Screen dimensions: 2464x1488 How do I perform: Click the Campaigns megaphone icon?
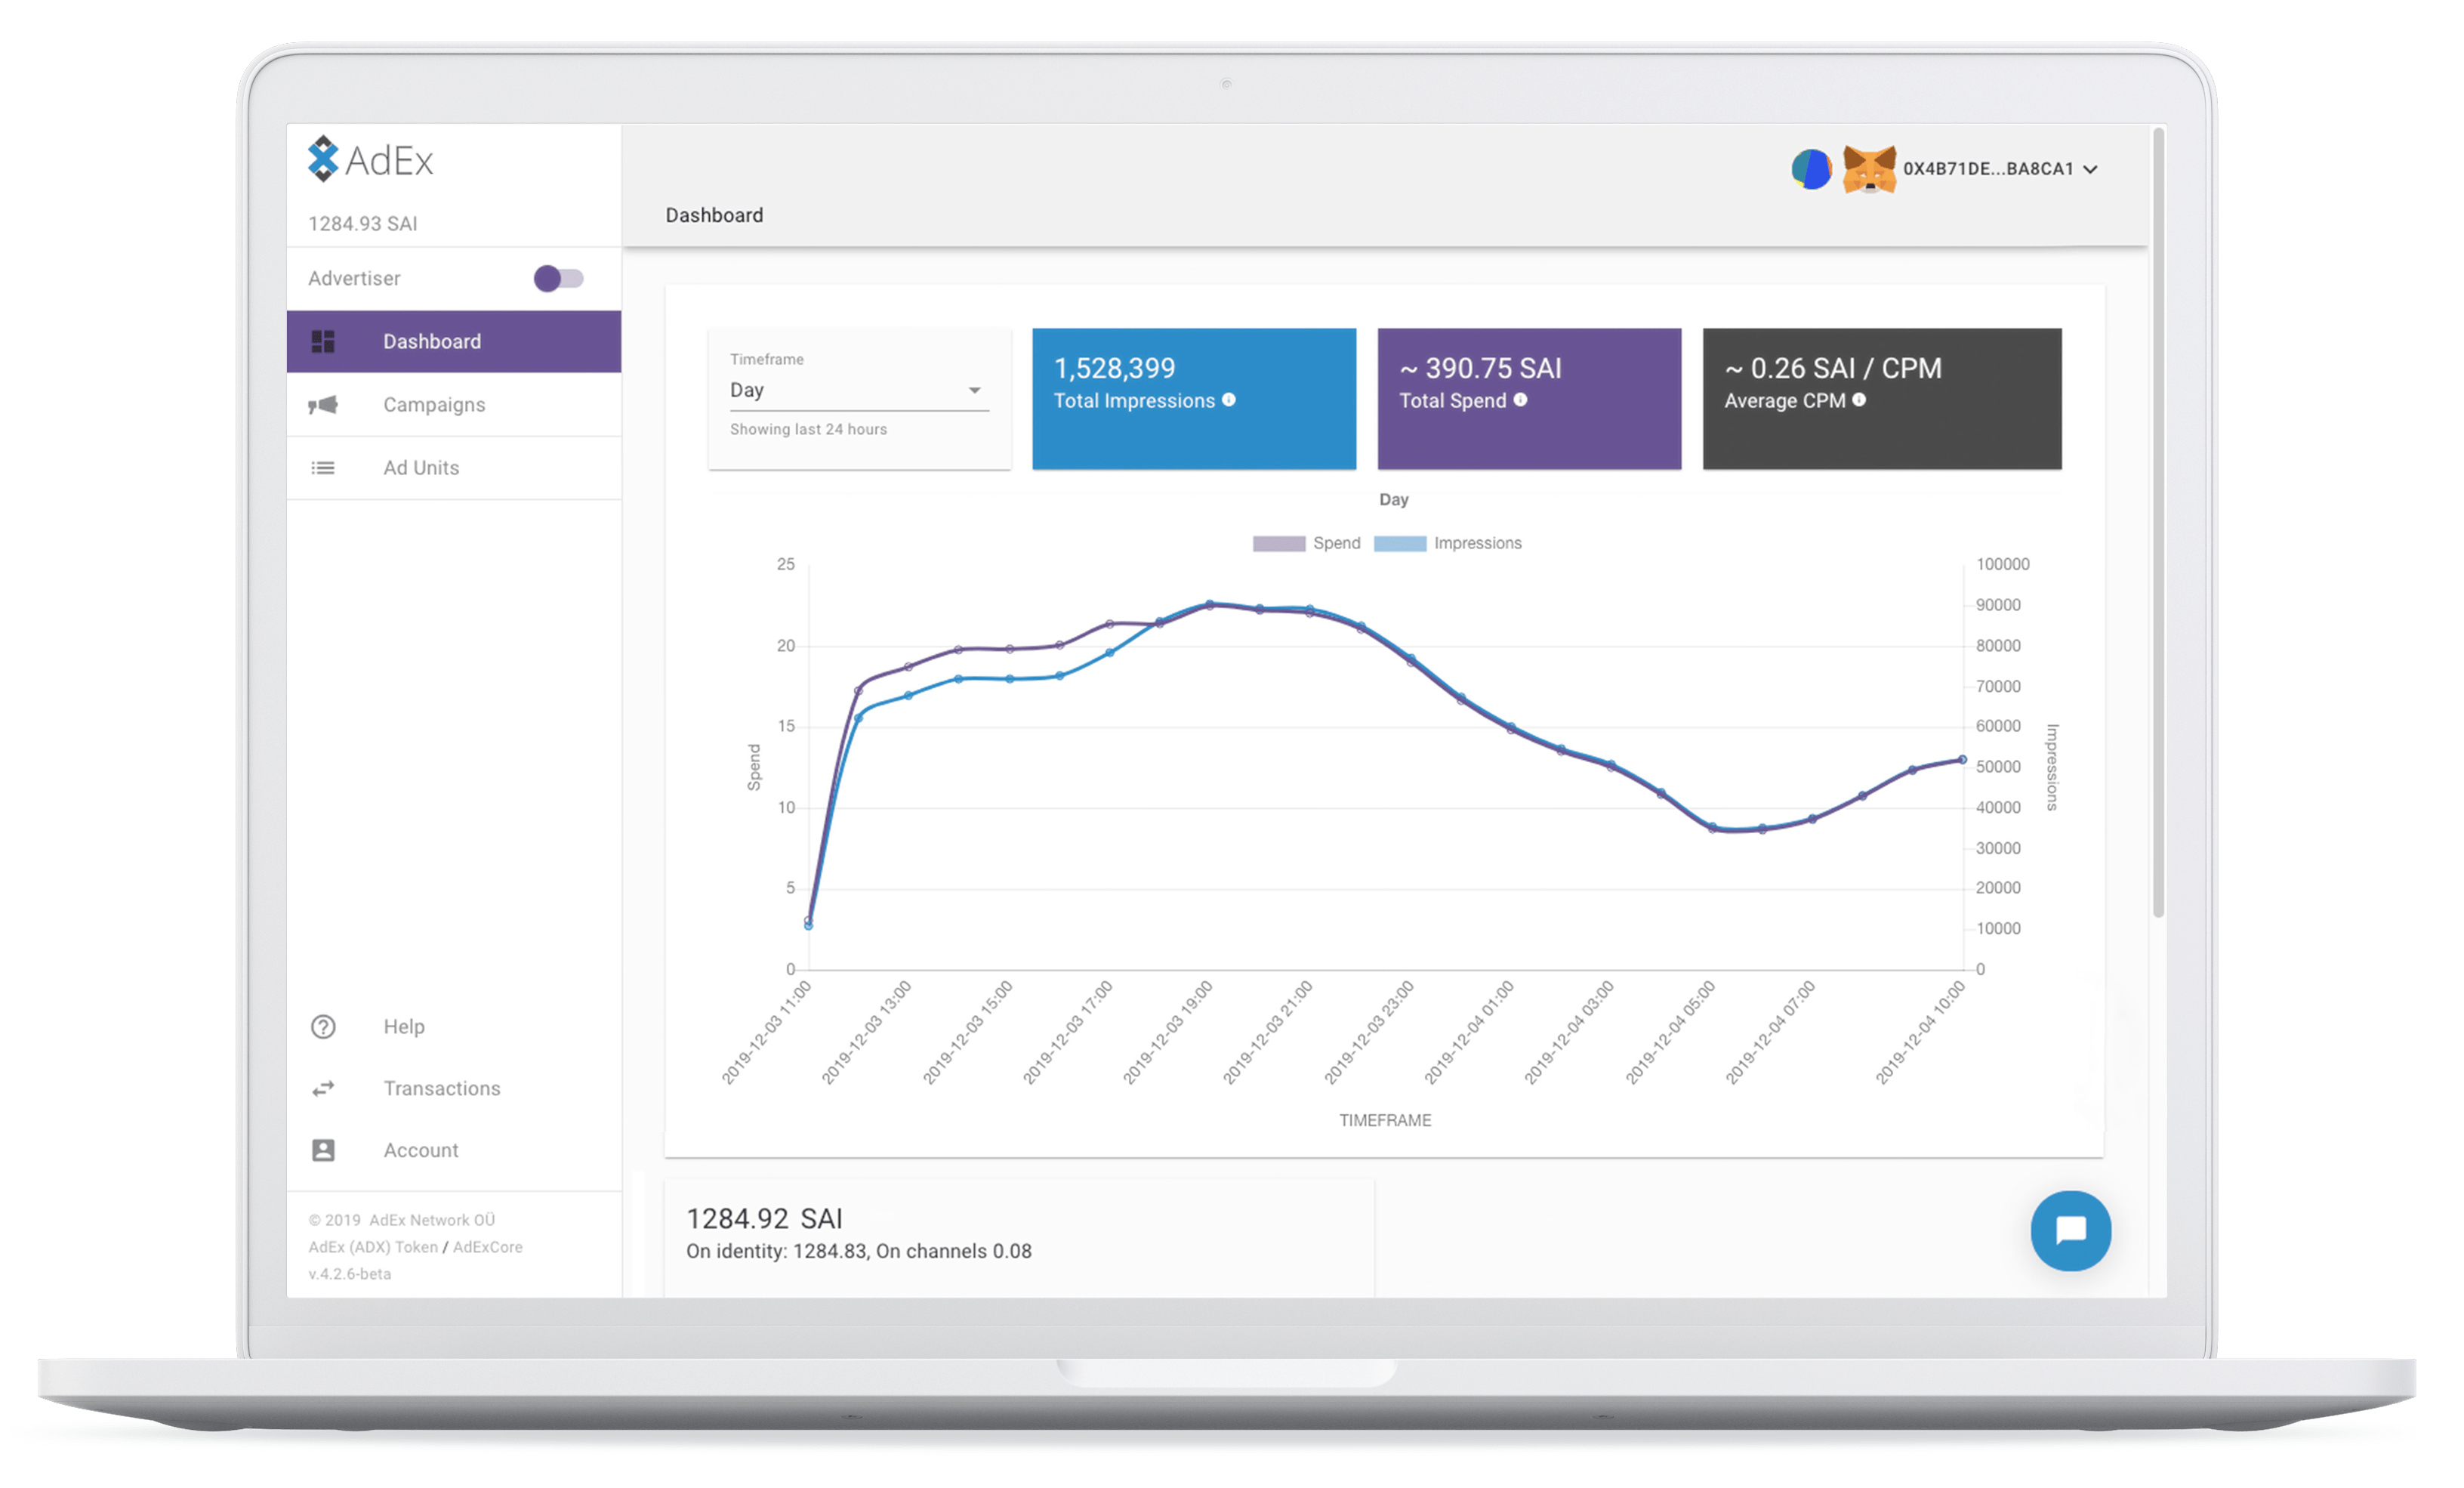point(323,405)
